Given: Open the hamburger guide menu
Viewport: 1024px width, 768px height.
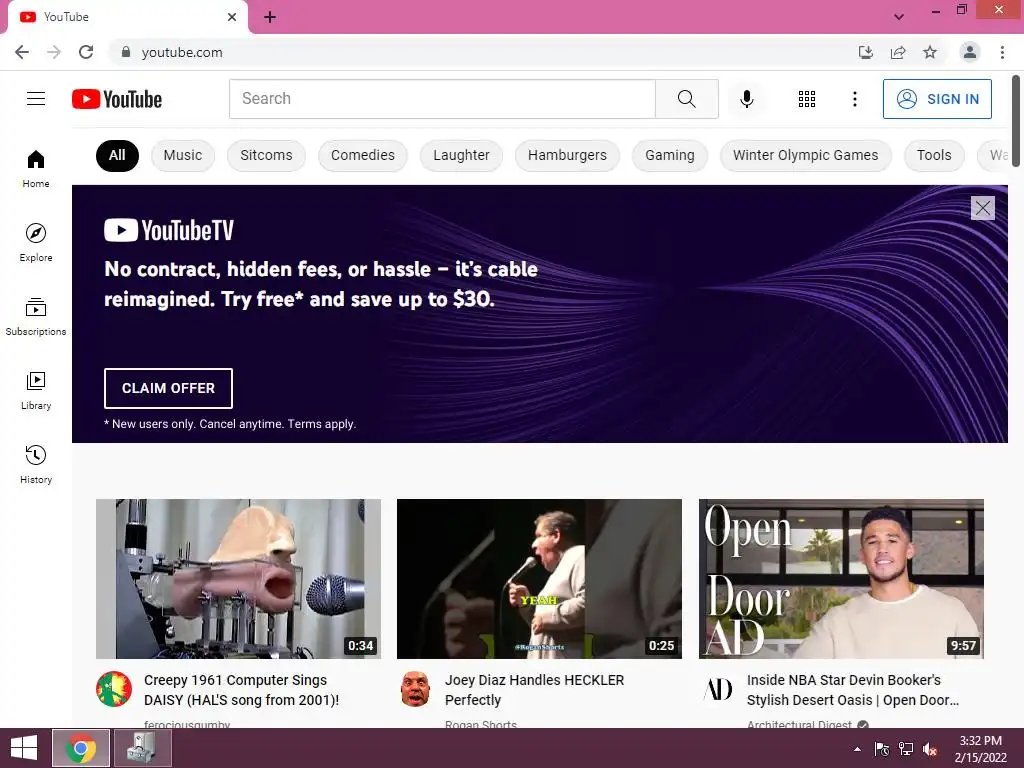Looking at the screenshot, I should click(36, 99).
